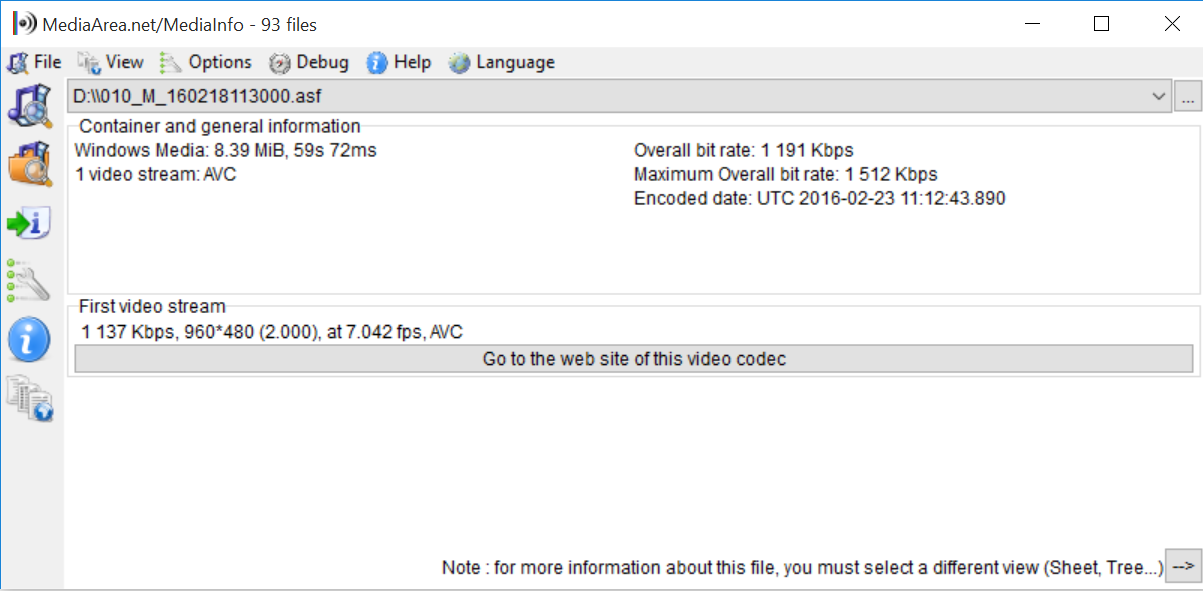Screen dimensions: 1203x591
Task: Click the Open File sidebar icon
Action: pyautogui.click(x=30, y=105)
